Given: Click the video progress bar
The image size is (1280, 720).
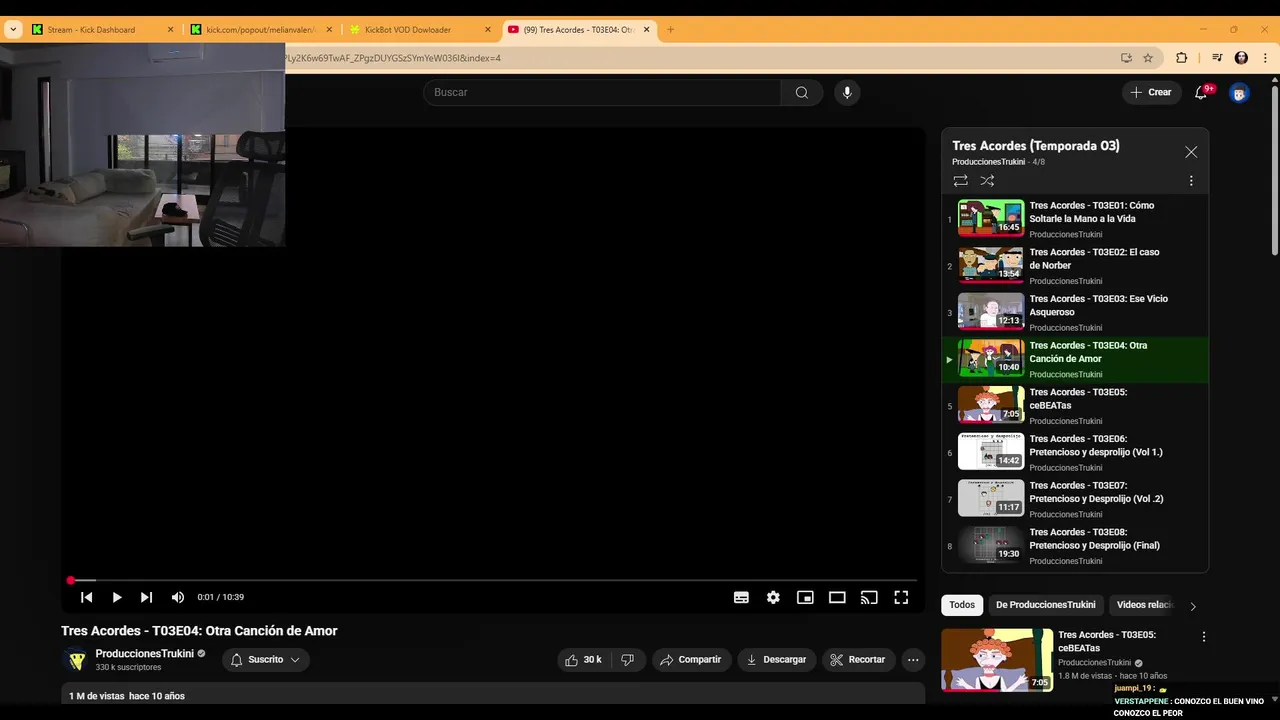Looking at the screenshot, I should tap(492, 580).
